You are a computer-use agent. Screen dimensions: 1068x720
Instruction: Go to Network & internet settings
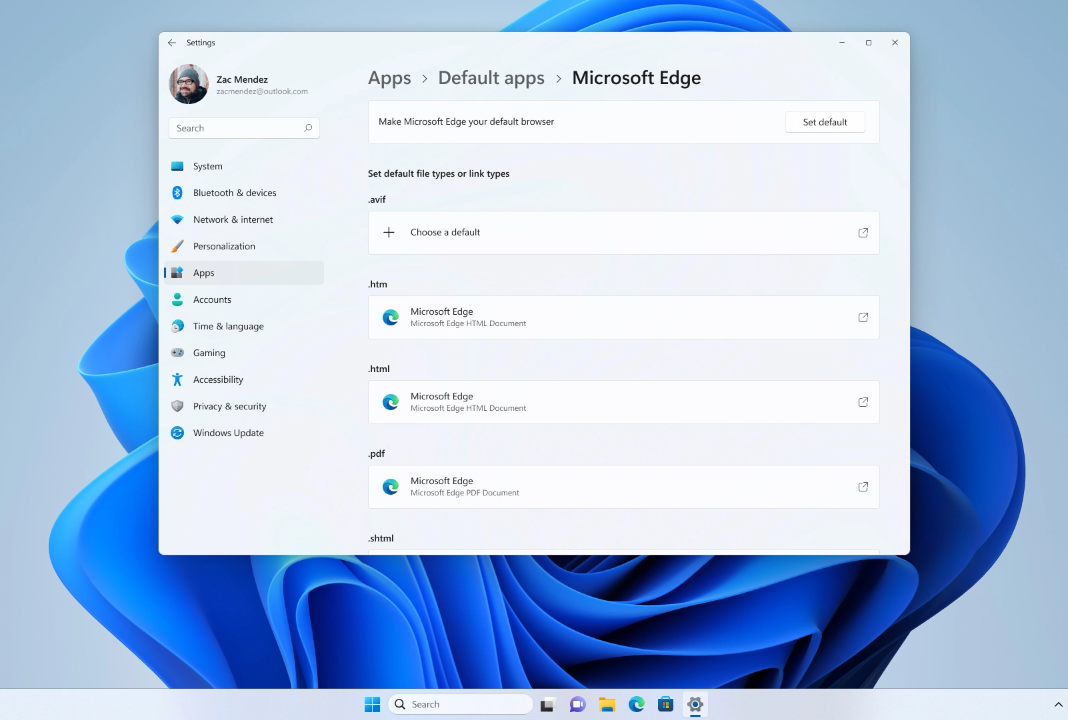tap(244, 219)
